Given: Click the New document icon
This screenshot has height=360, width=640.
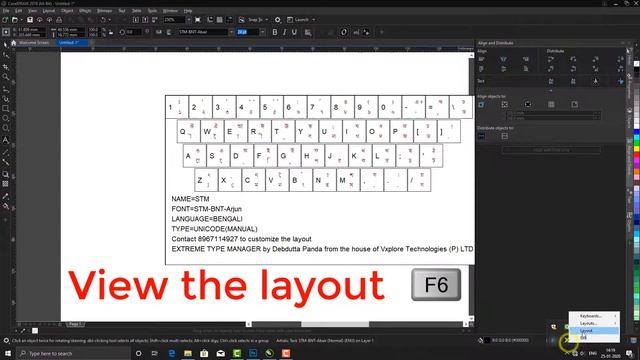Looking at the screenshot, I should point(5,20).
